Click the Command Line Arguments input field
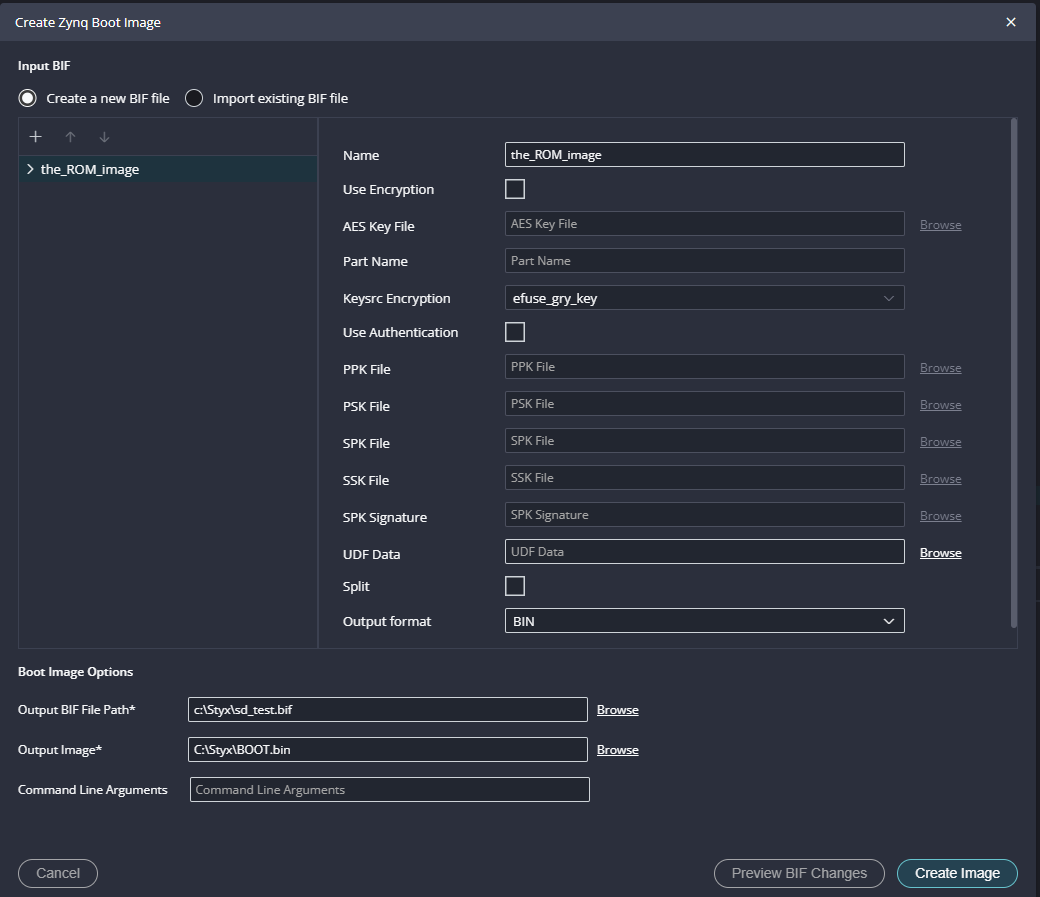This screenshot has width=1040, height=897. (x=389, y=790)
